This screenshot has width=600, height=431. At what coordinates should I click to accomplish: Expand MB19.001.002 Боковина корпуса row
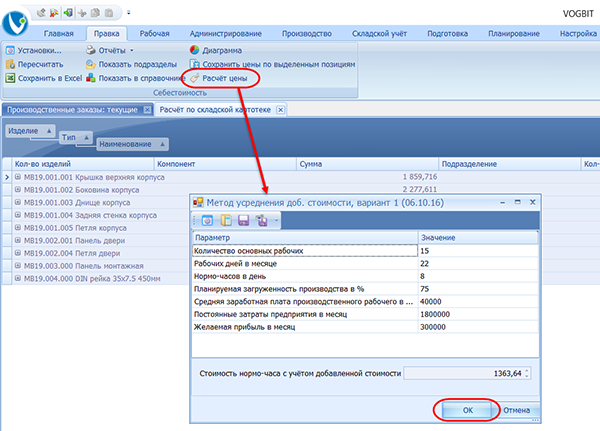point(18,189)
